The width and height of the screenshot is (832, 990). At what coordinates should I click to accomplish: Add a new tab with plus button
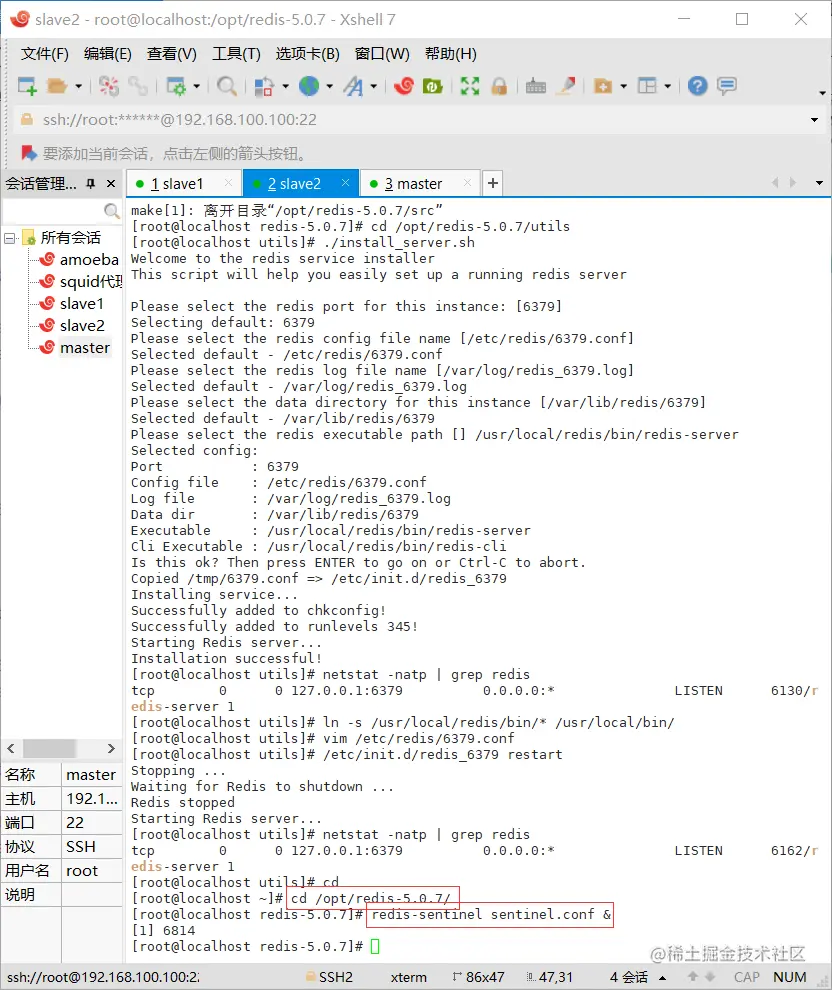[493, 183]
